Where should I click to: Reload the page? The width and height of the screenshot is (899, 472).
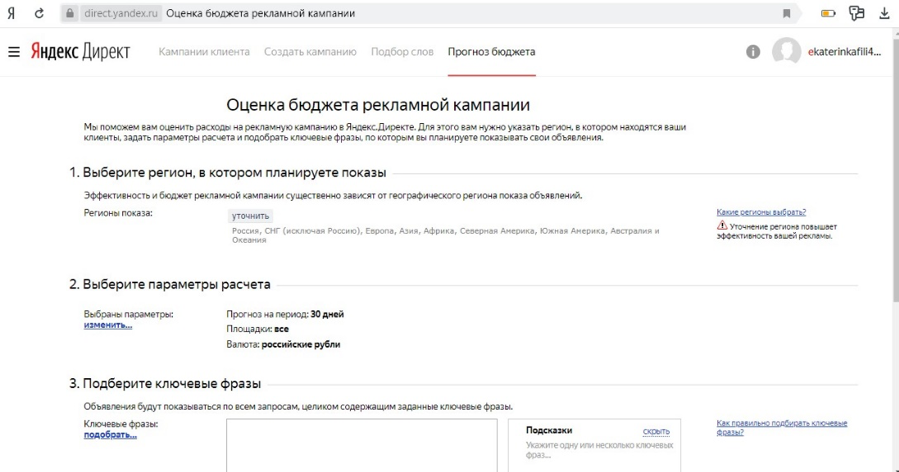(39, 13)
